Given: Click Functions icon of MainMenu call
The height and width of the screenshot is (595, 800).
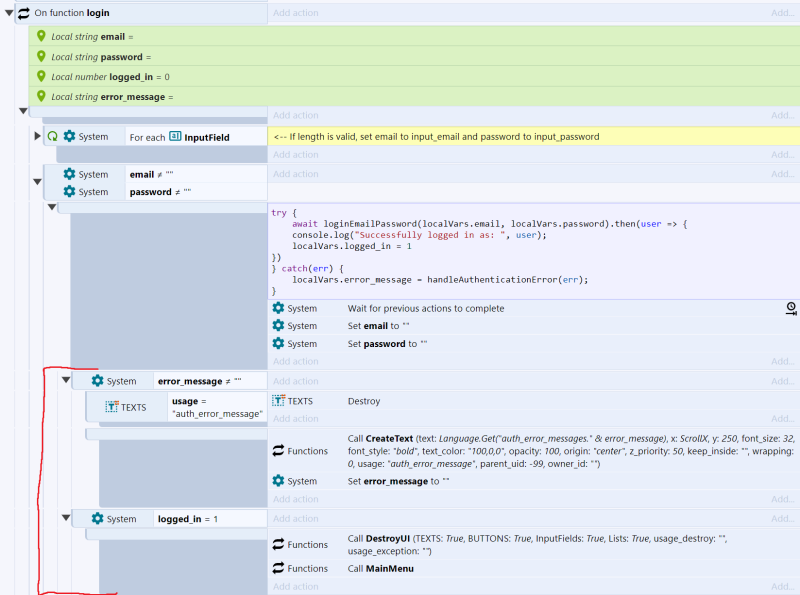Looking at the screenshot, I should point(278,568).
